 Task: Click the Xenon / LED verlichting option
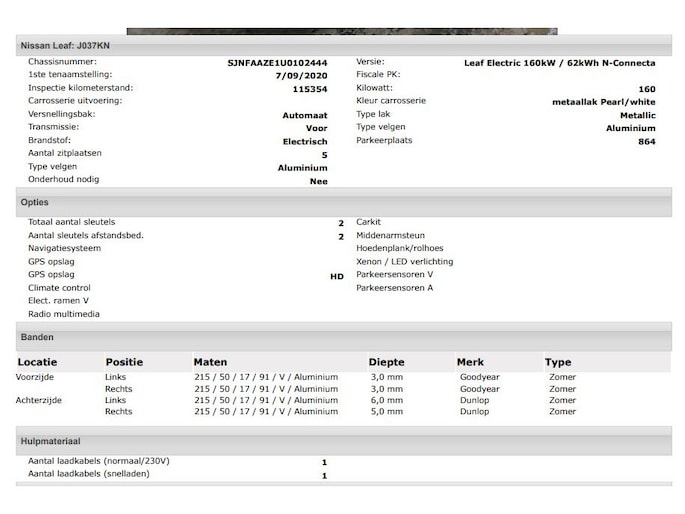(x=404, y=262)
